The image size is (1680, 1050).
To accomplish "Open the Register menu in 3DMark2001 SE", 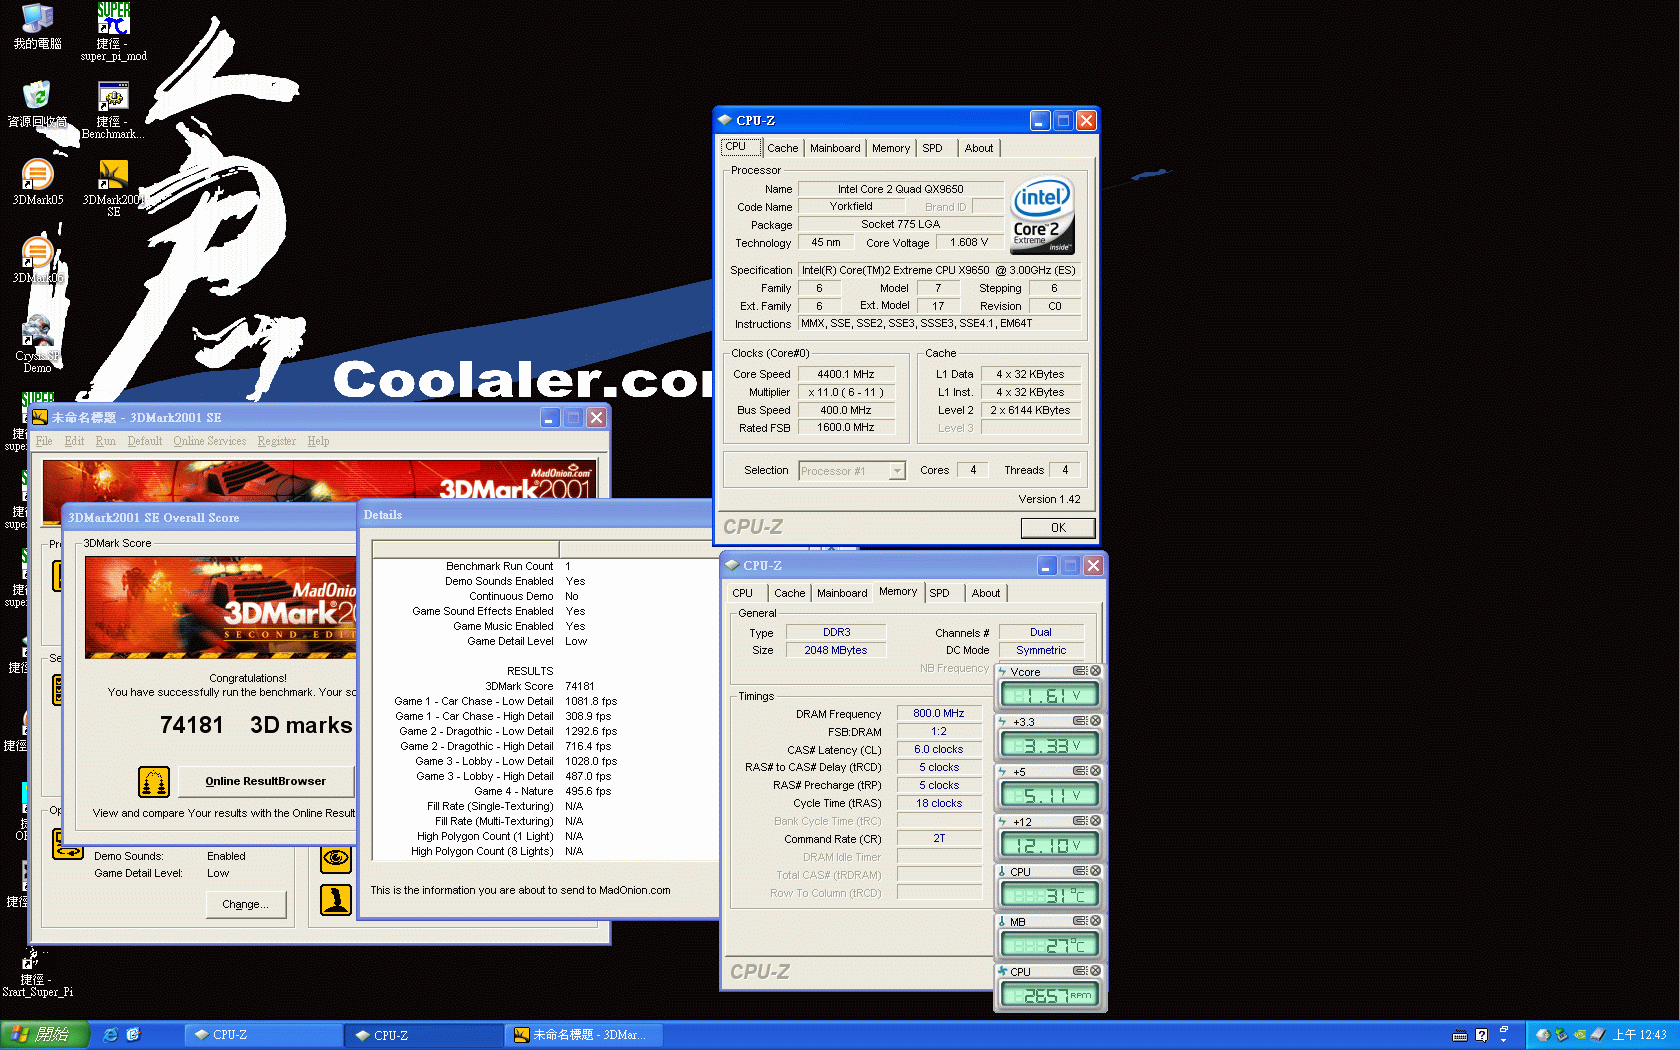I will (277, 441).
